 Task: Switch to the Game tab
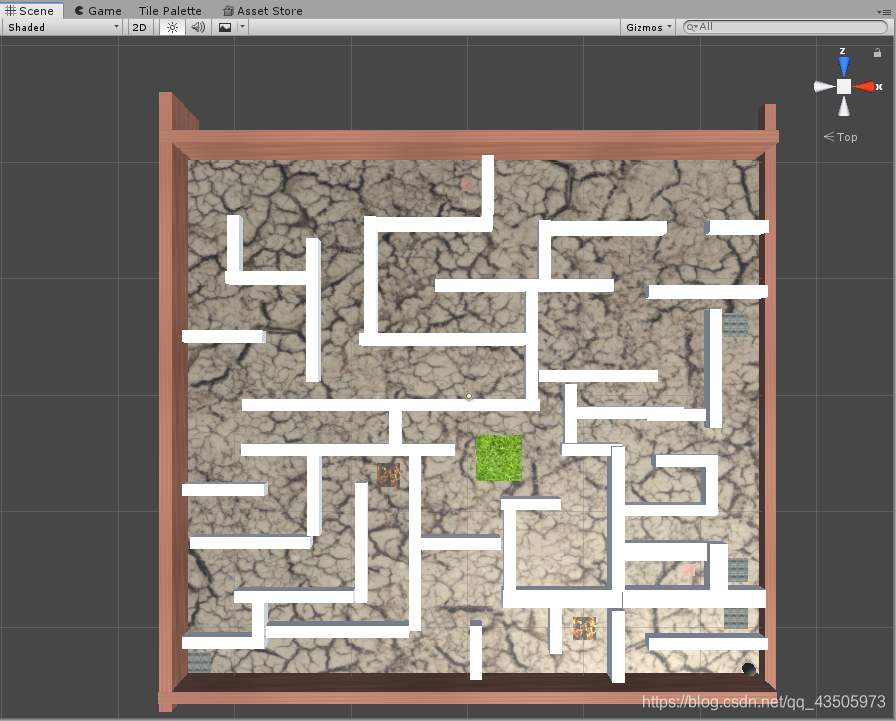point(98,11)
